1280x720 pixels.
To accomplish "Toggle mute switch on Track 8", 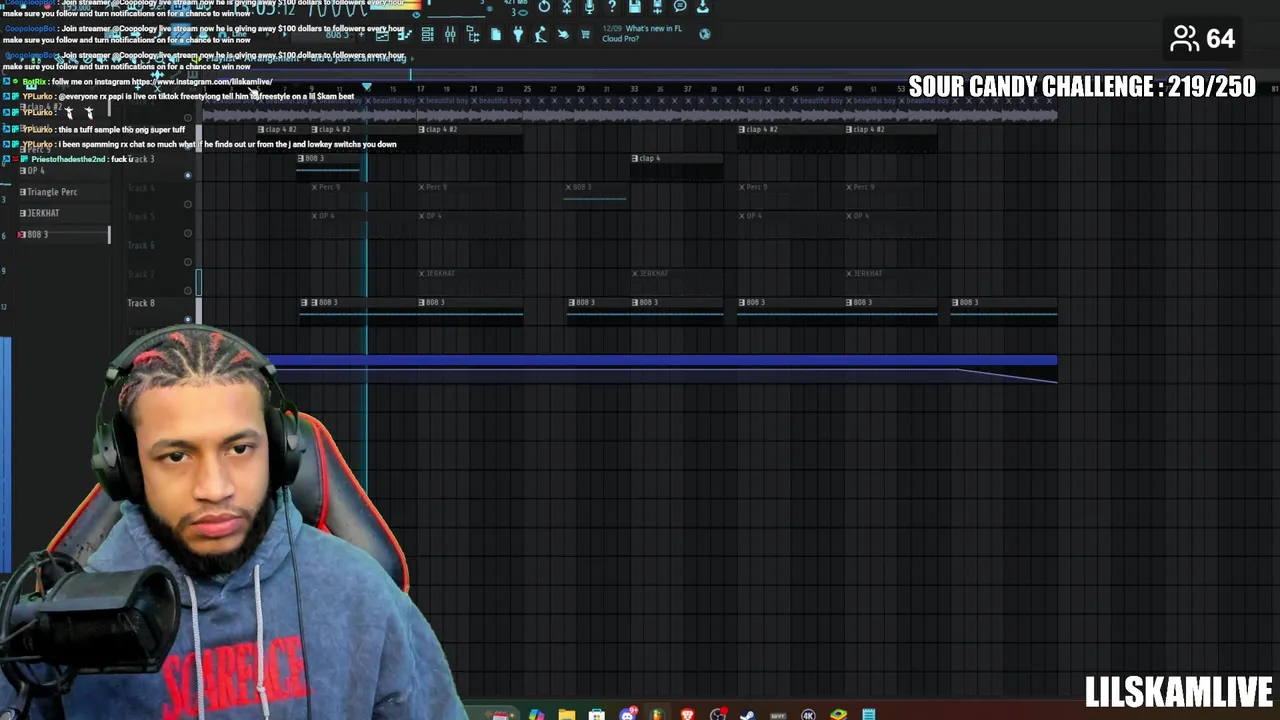I will click(187, 319).
